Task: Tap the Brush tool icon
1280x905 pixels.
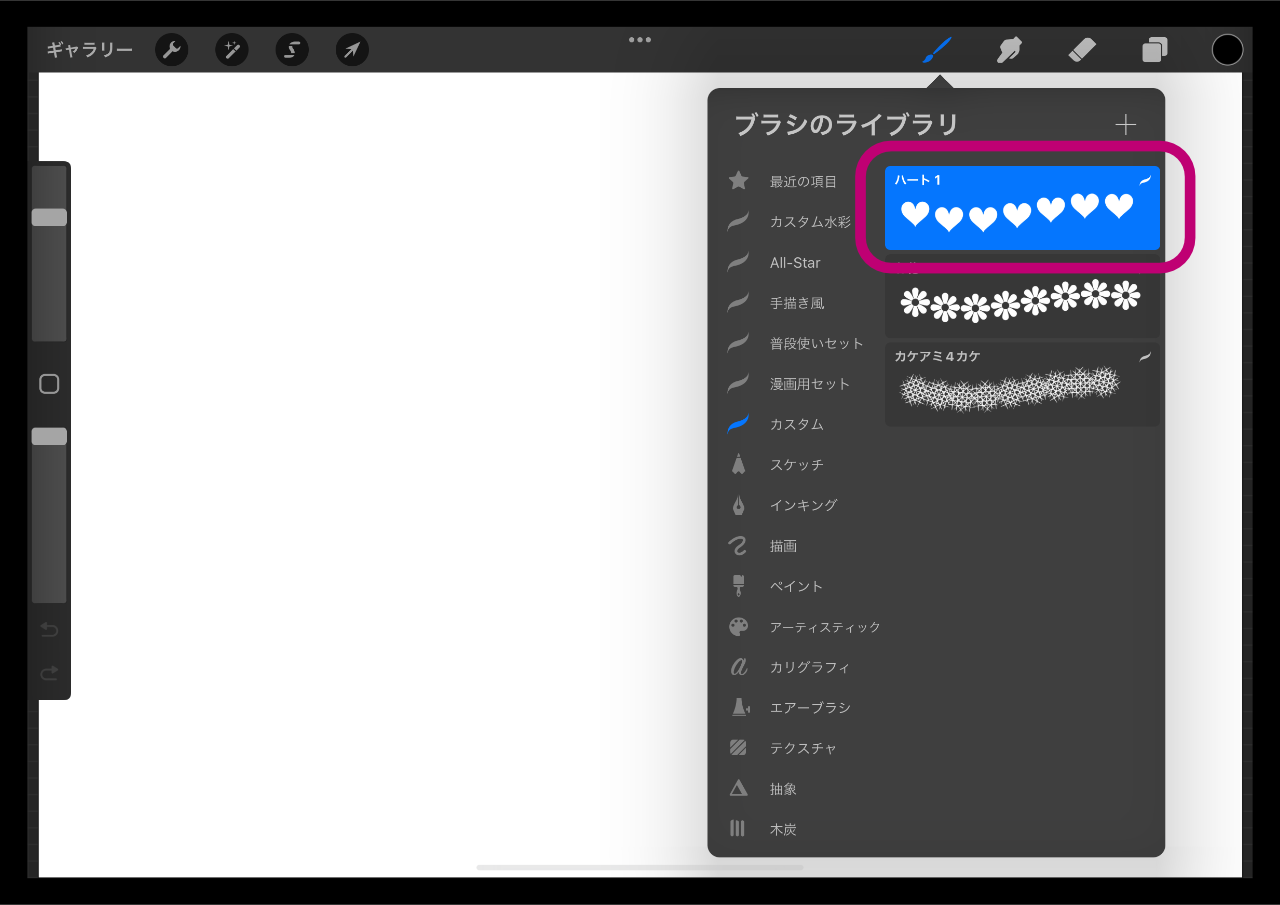Action: (x=937, y=50)
